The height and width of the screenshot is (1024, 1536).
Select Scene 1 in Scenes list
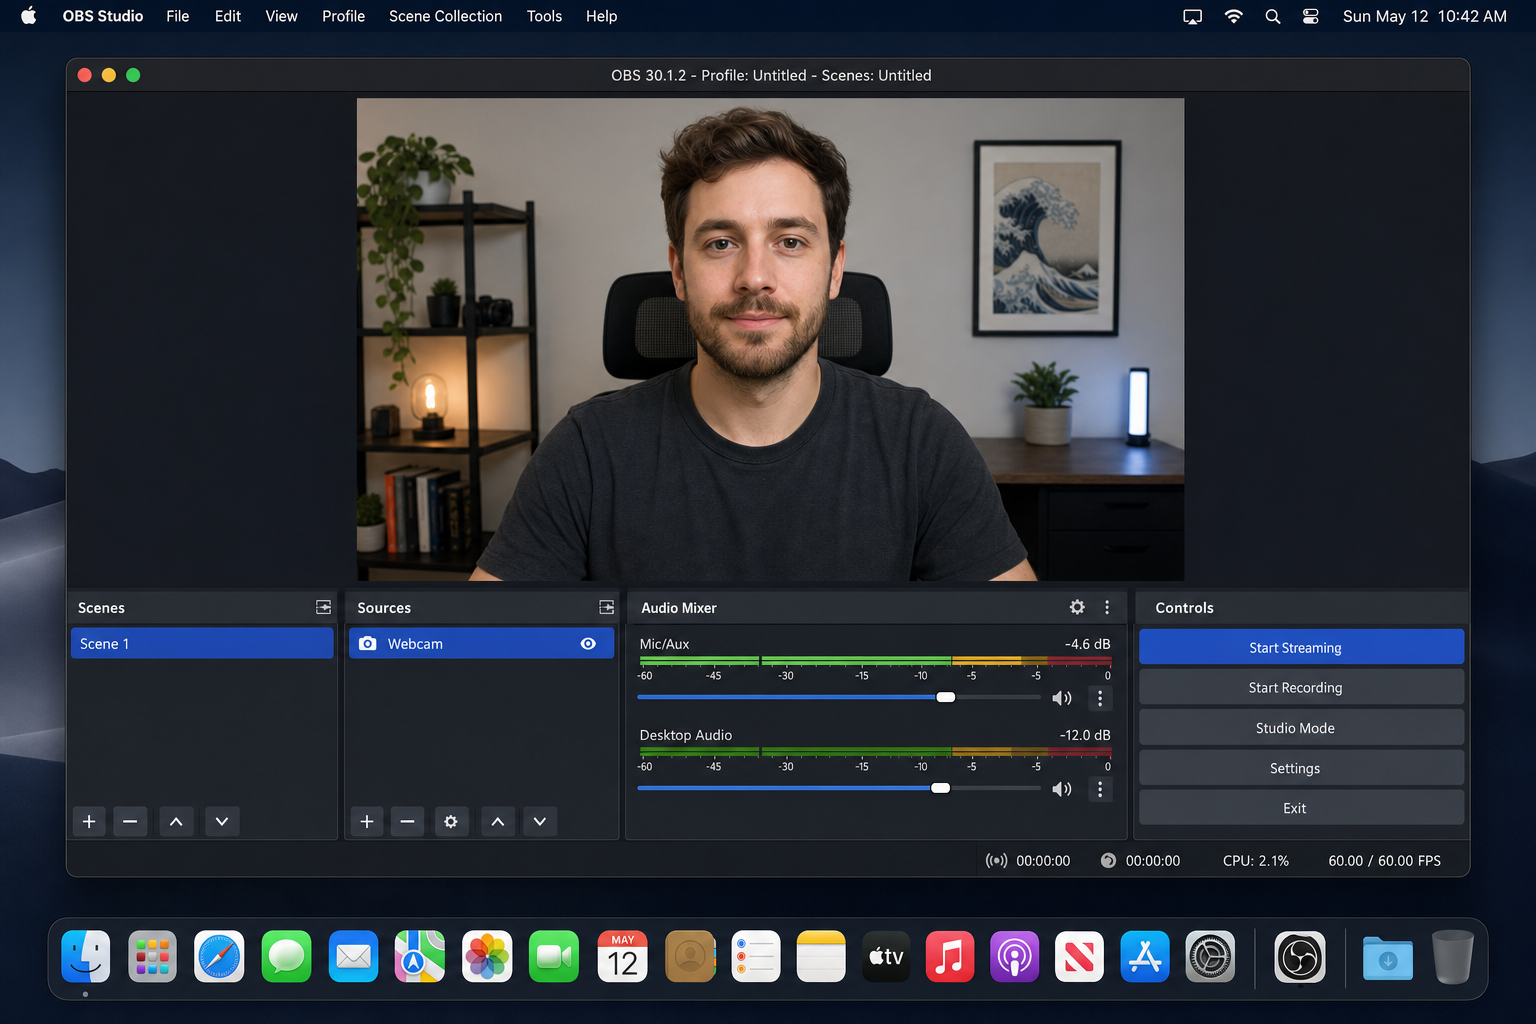tap(202, 643)
